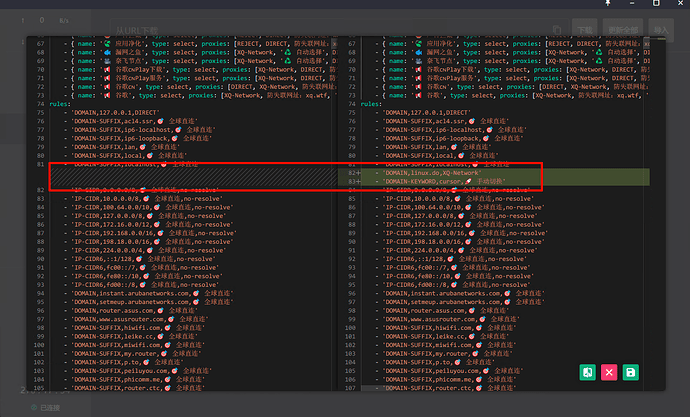Click '谷歌CNPlay下载' proxy group line in right pane
Screen dimensions: 690x417
coord(513,70)
